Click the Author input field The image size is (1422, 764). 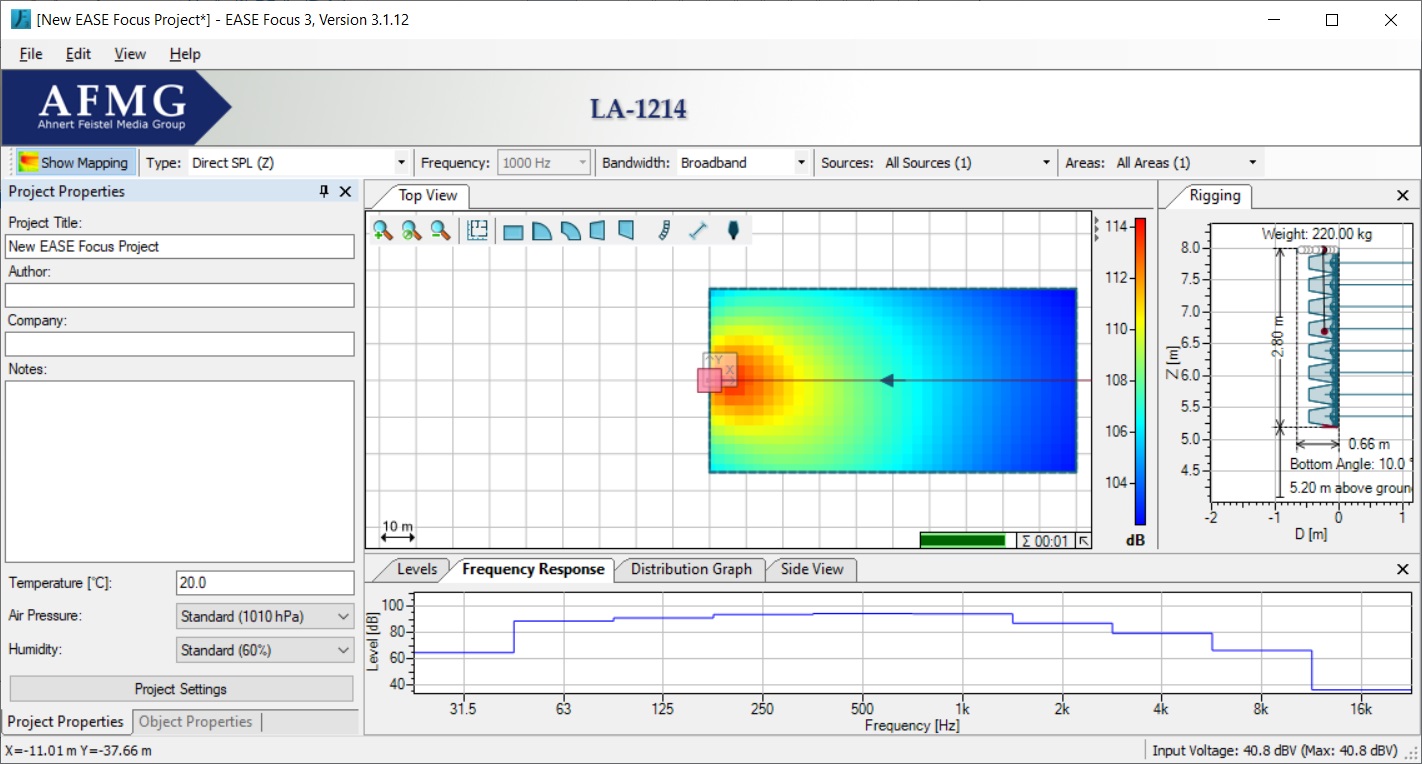(180, 295)
